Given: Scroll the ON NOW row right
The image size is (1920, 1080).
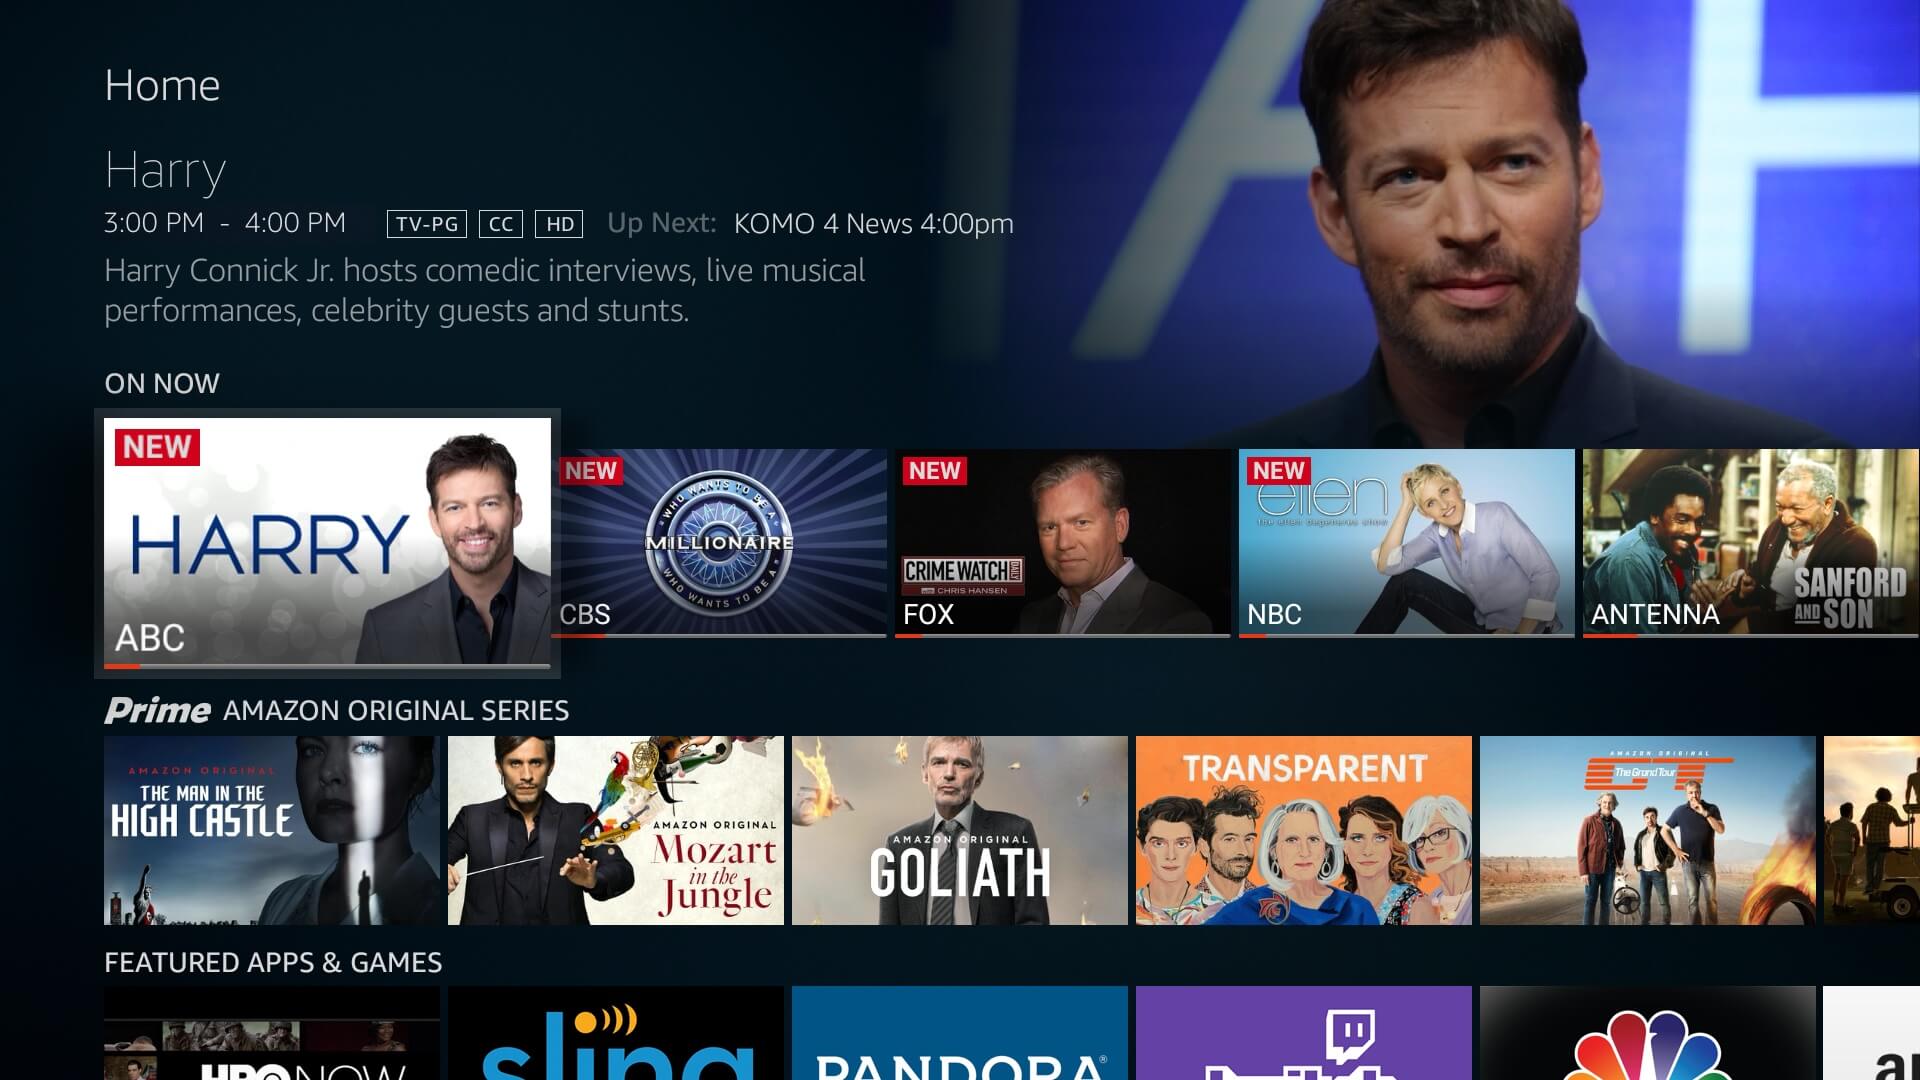Looking at the screenshot, I should point(1905,542).
